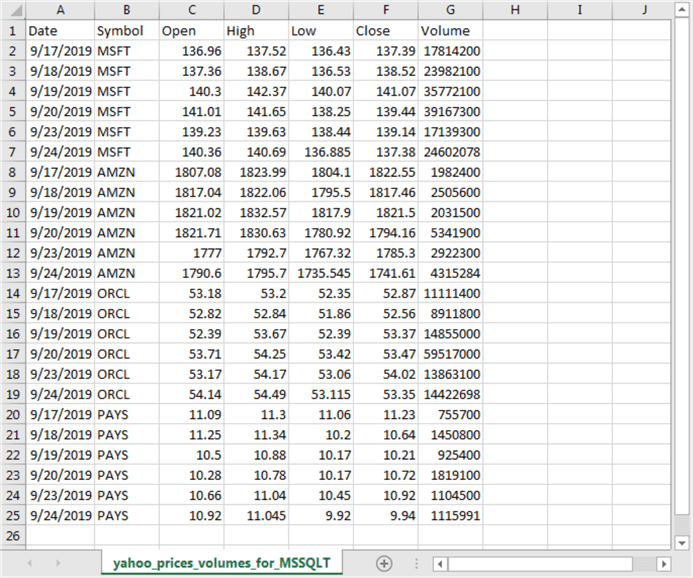Click cell with volume 24602078
The width and height of the screenshot is (693, 578).
point(450,152)
